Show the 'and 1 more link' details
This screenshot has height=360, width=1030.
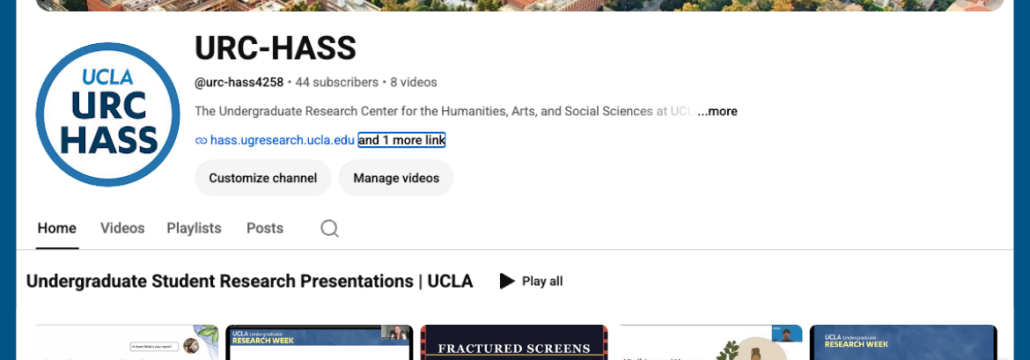tap(401, 140)
